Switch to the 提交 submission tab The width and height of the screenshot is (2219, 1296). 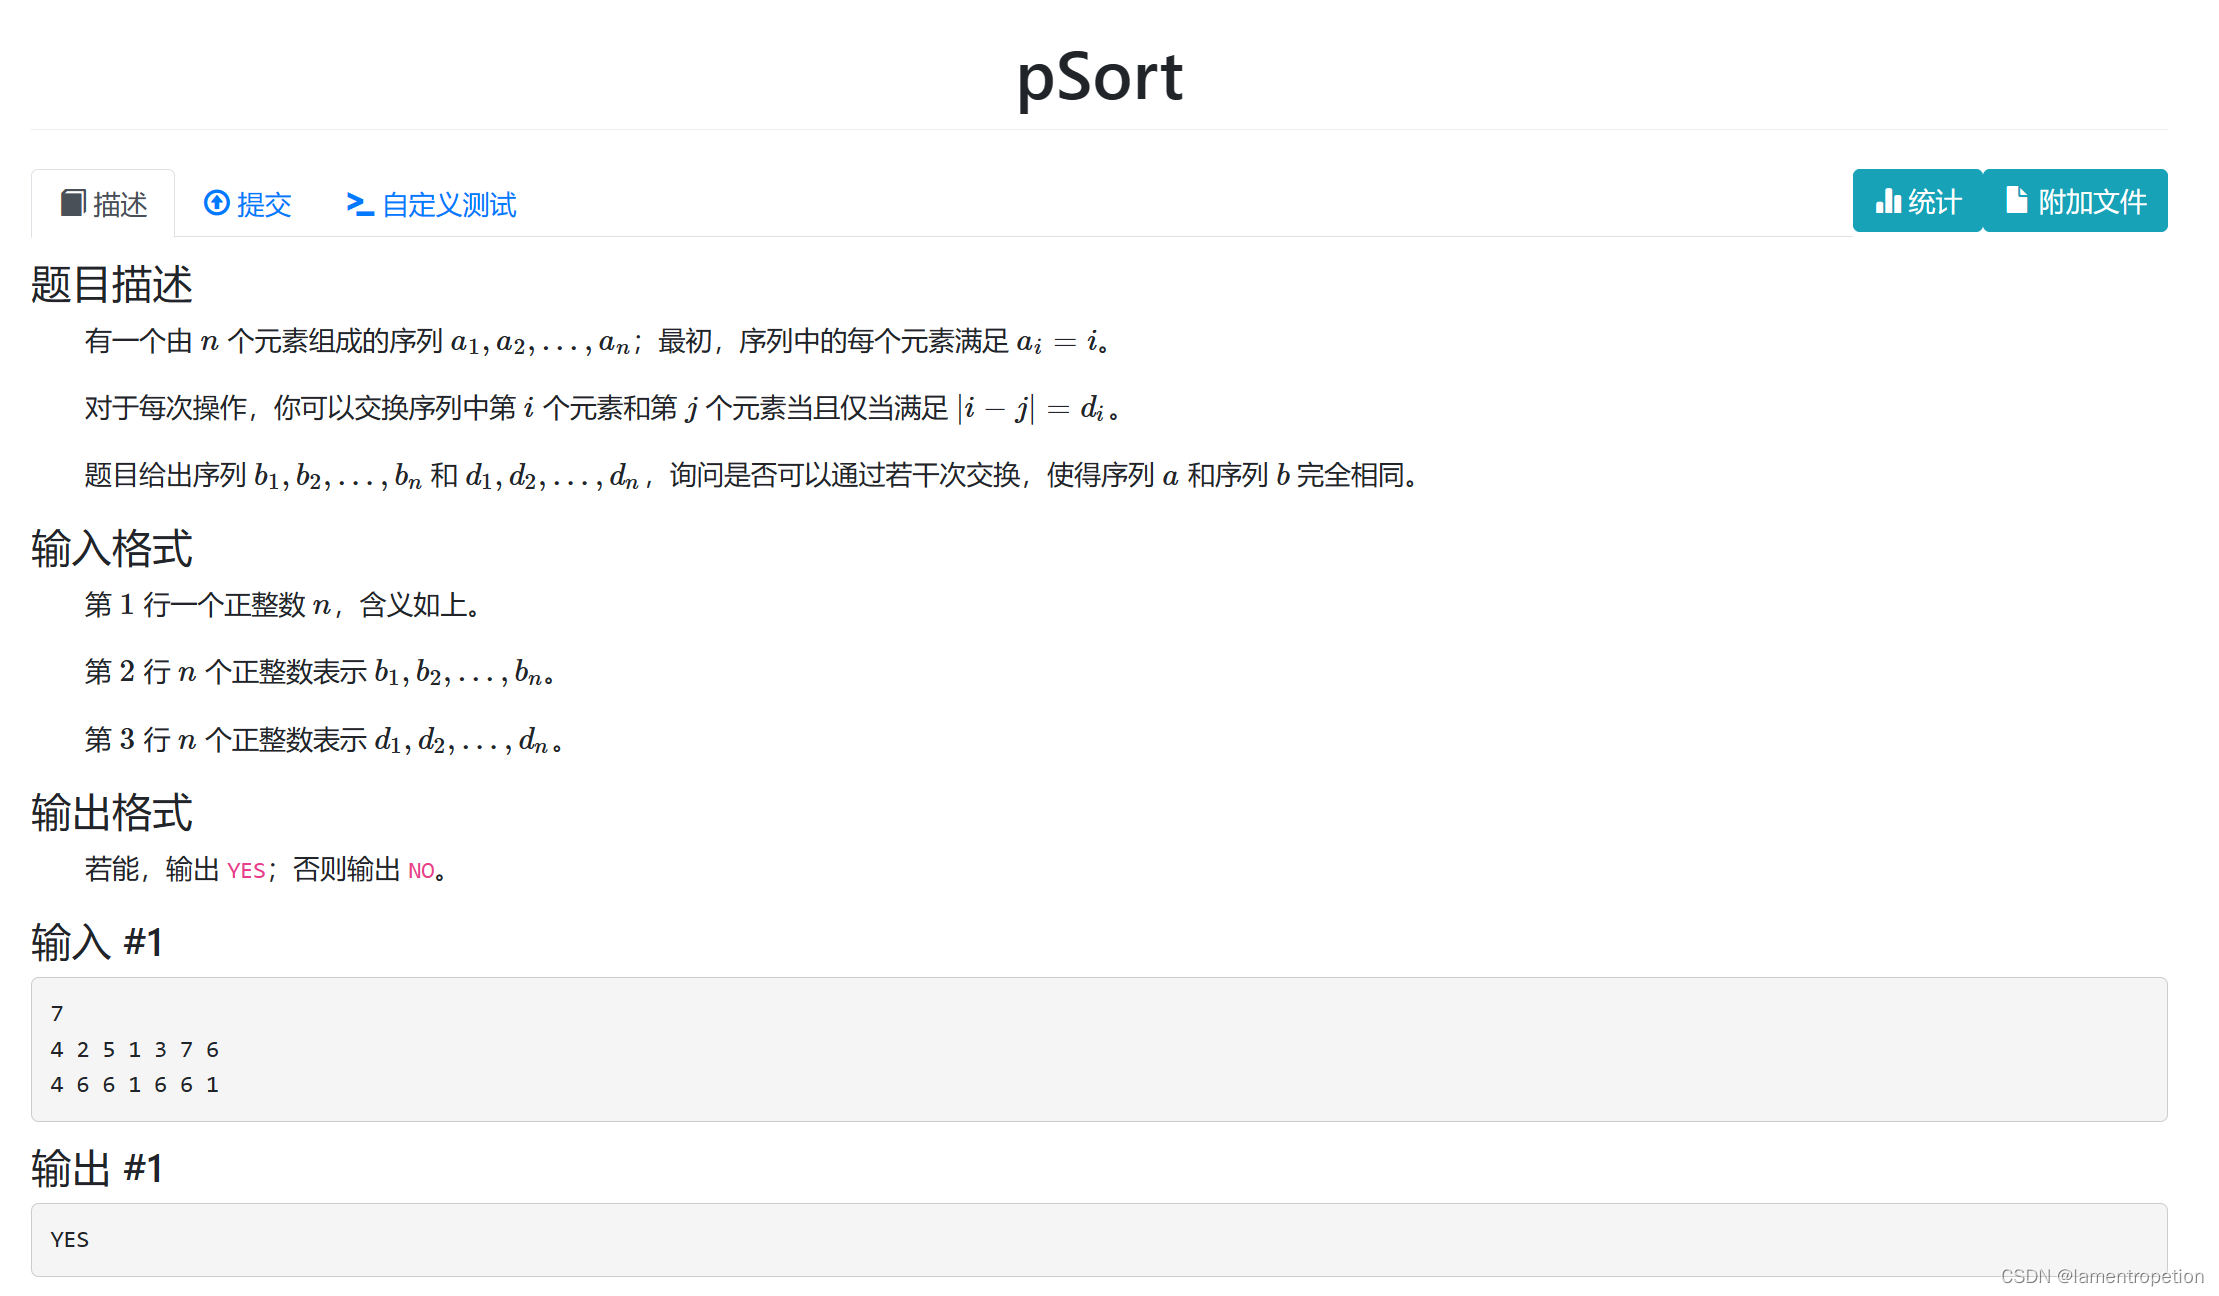pos(248,203)
